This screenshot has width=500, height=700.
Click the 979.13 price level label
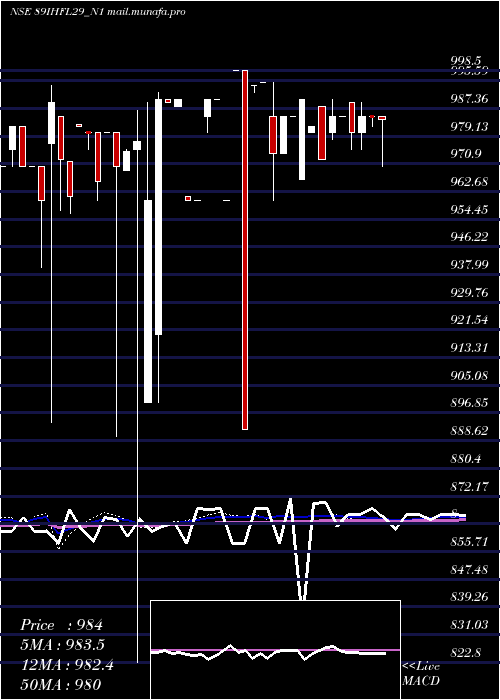coord(469,127)
